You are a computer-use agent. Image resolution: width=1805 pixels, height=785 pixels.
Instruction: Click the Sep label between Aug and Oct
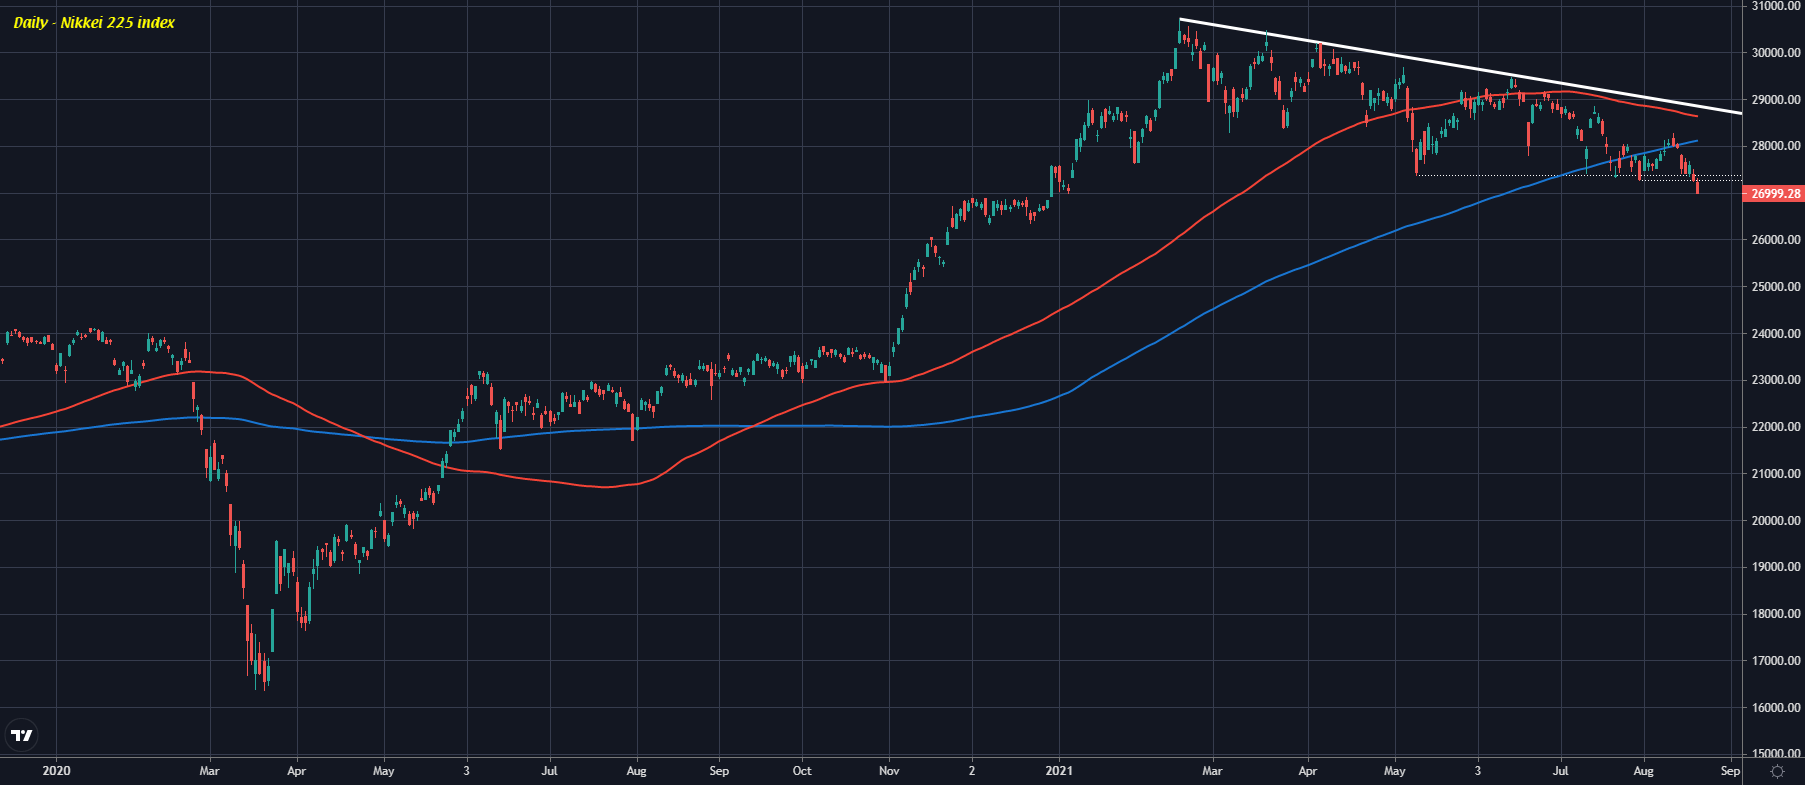click(719, 771)
